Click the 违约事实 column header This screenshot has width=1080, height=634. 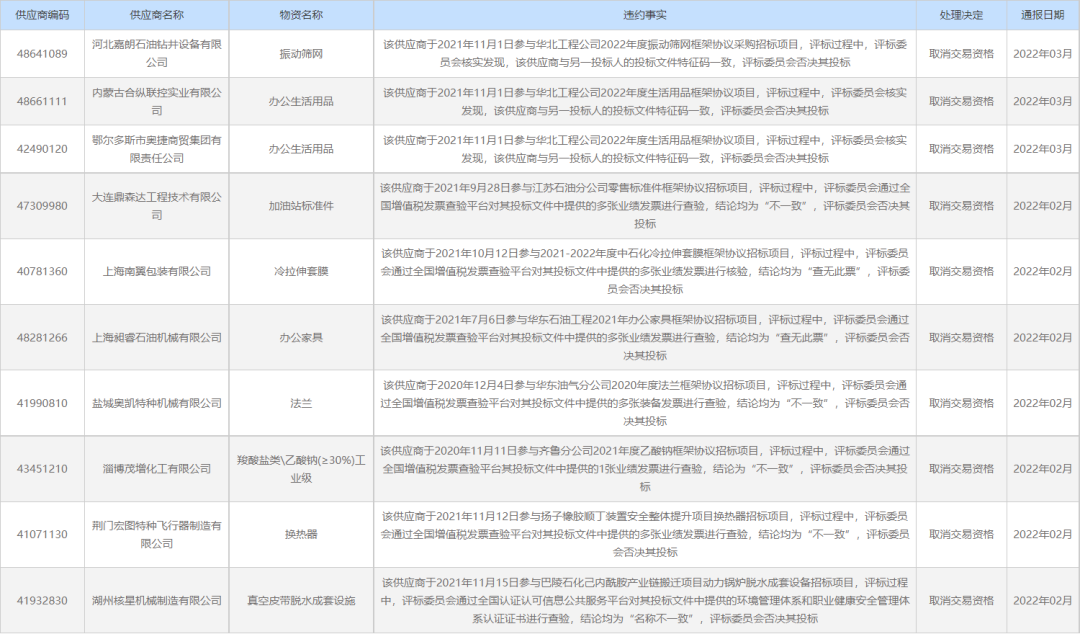click(x=646, y=14)
